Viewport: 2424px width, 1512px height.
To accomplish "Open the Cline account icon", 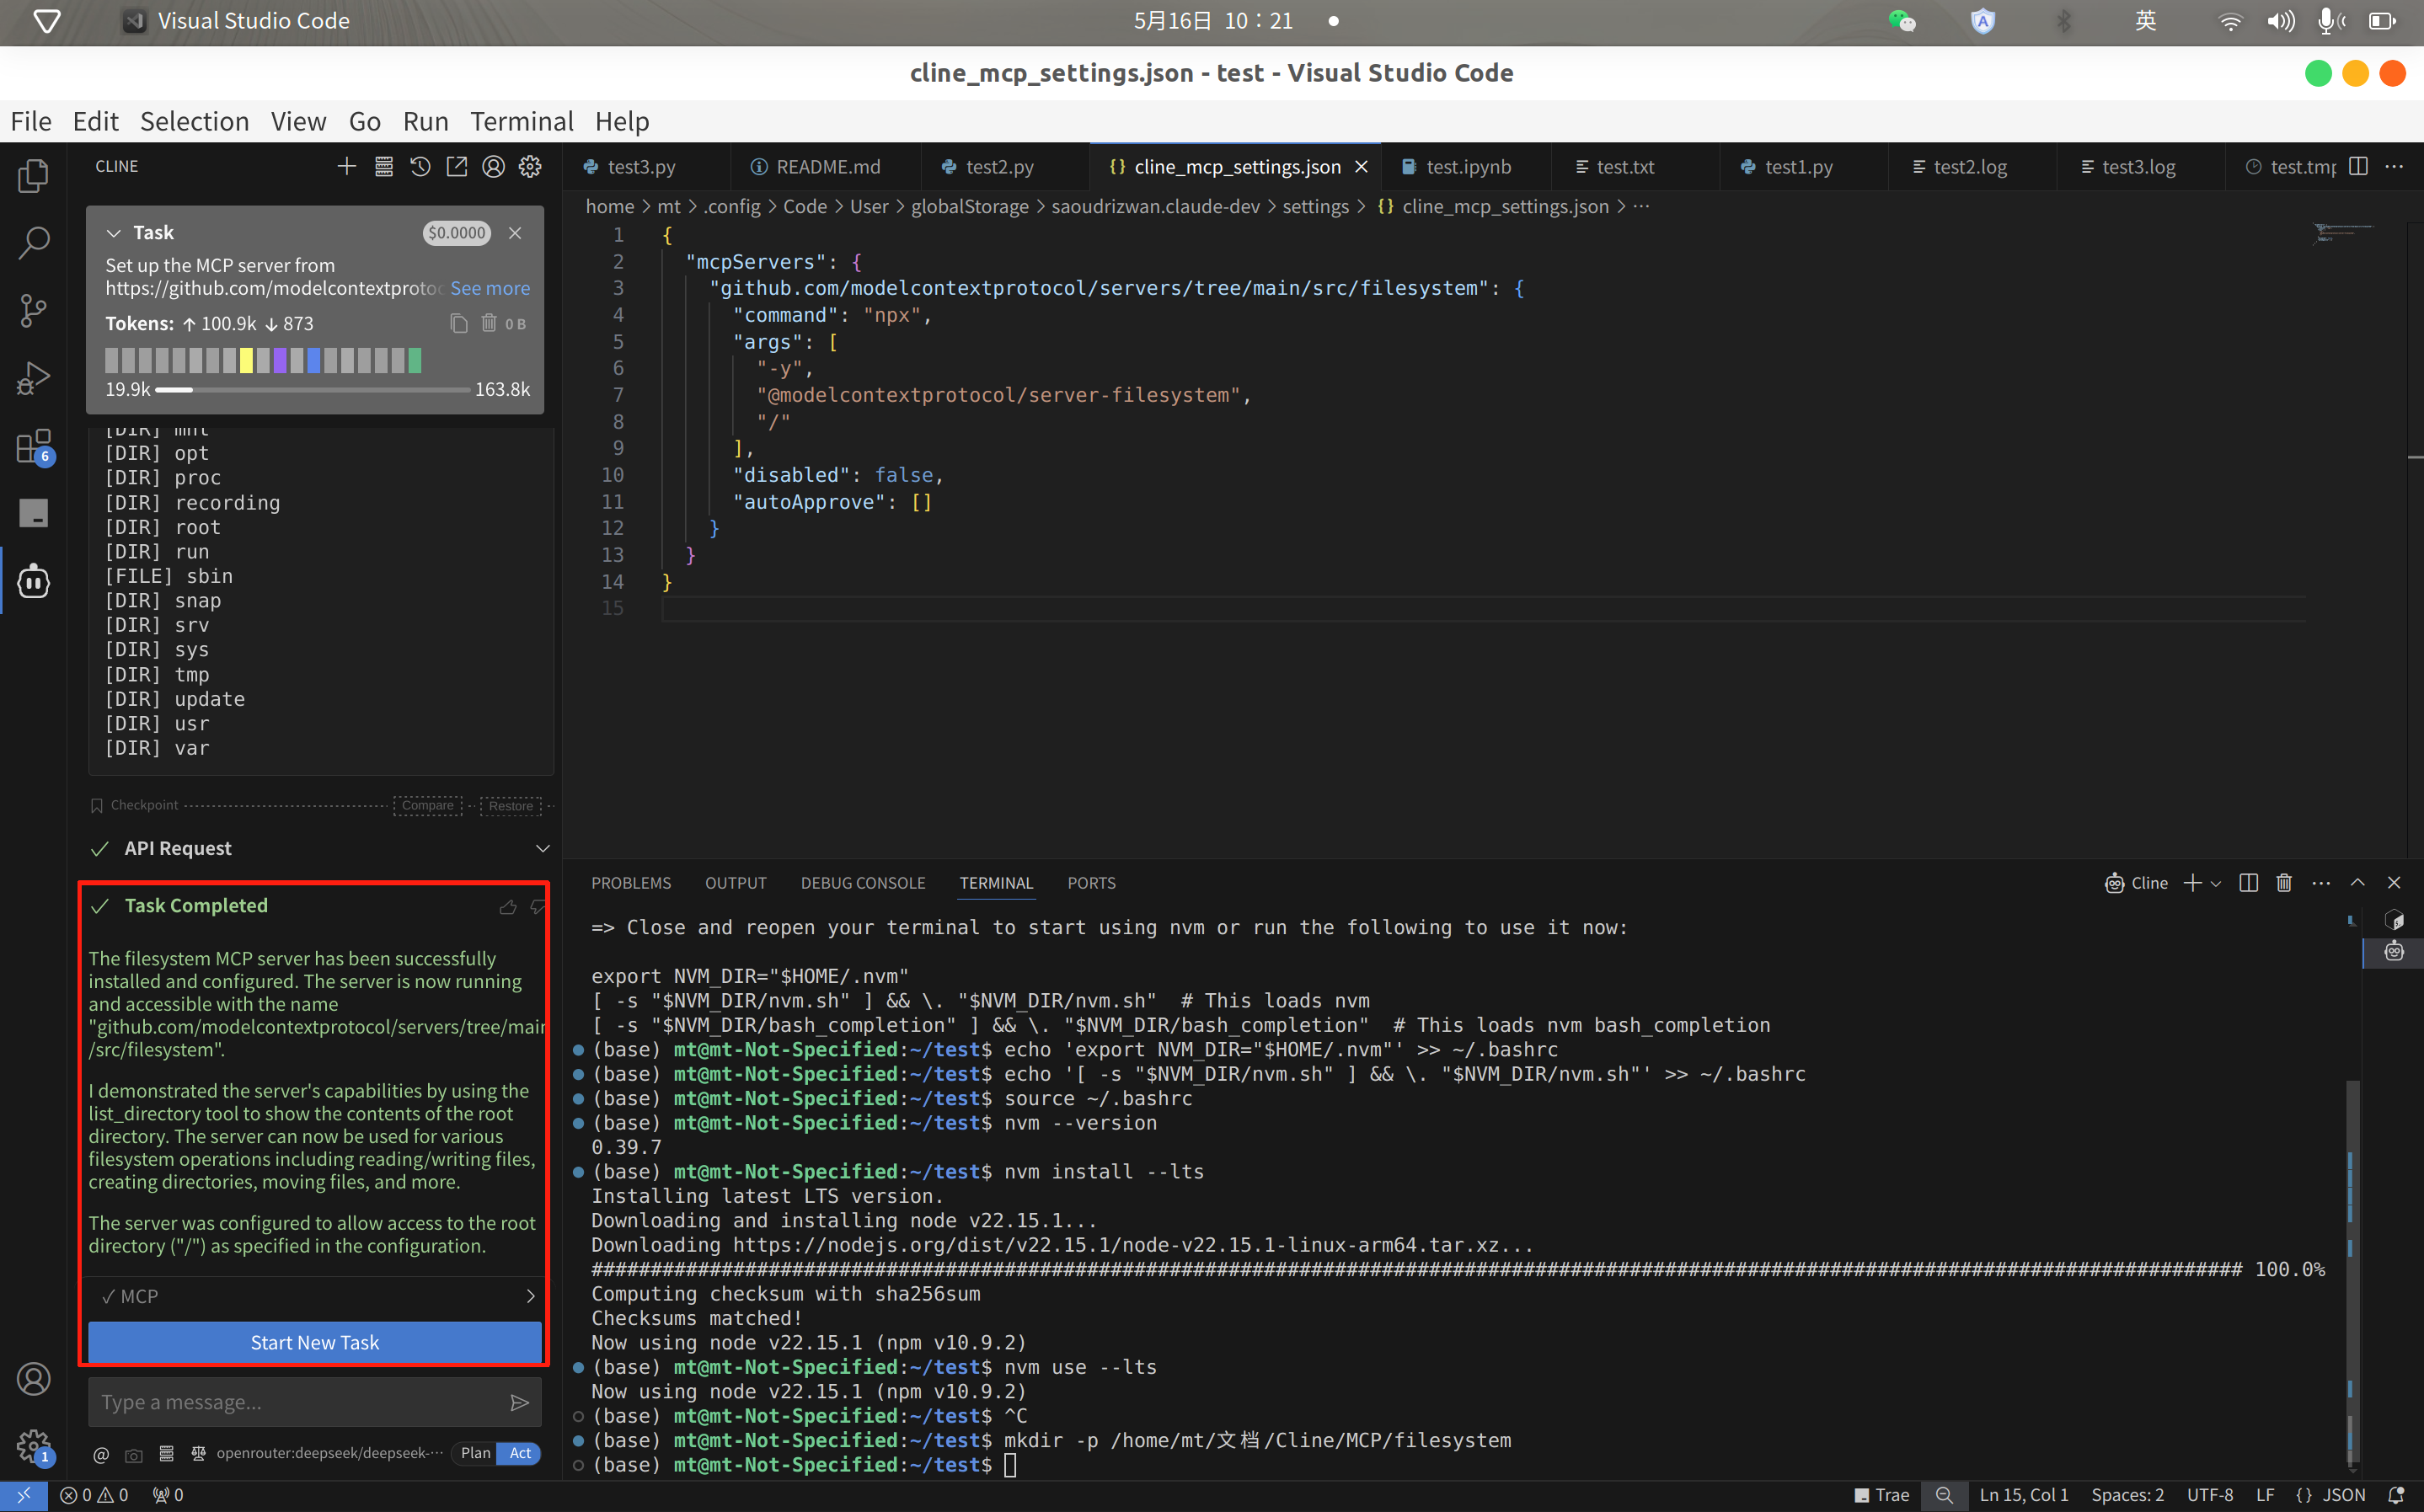I will pos(493,167).
